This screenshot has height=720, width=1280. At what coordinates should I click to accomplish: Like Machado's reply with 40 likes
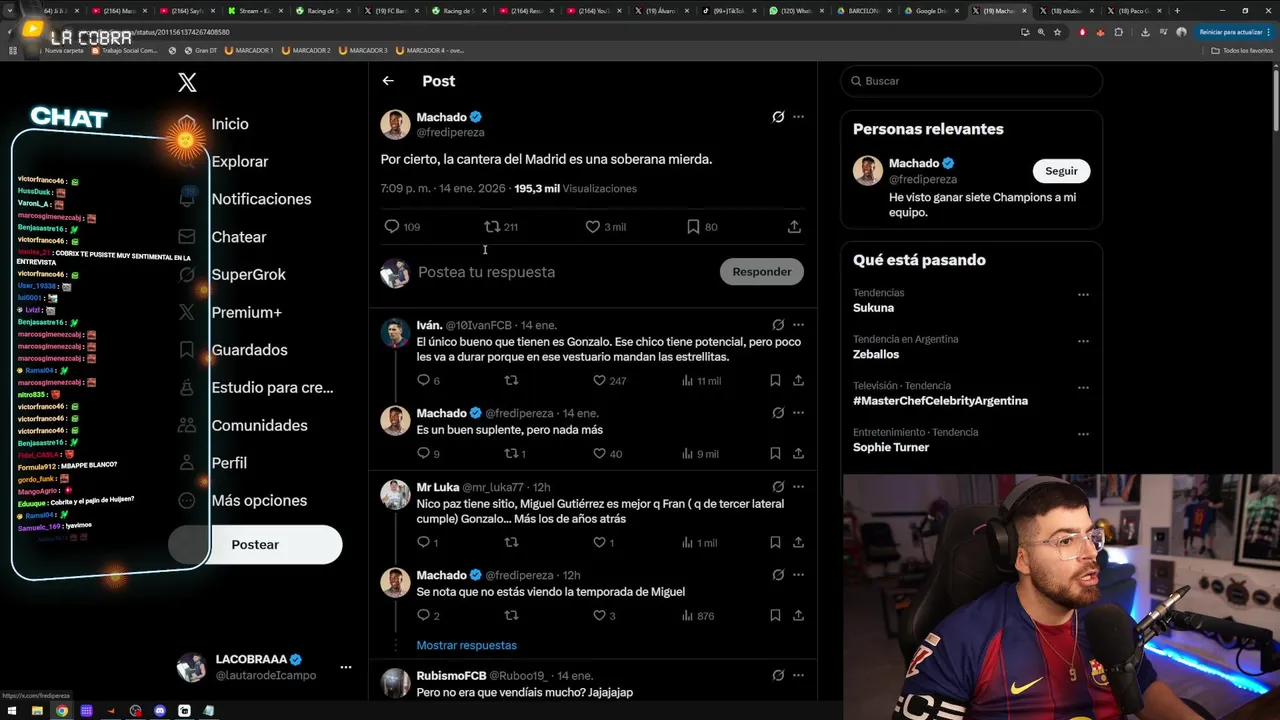[599, 453]
